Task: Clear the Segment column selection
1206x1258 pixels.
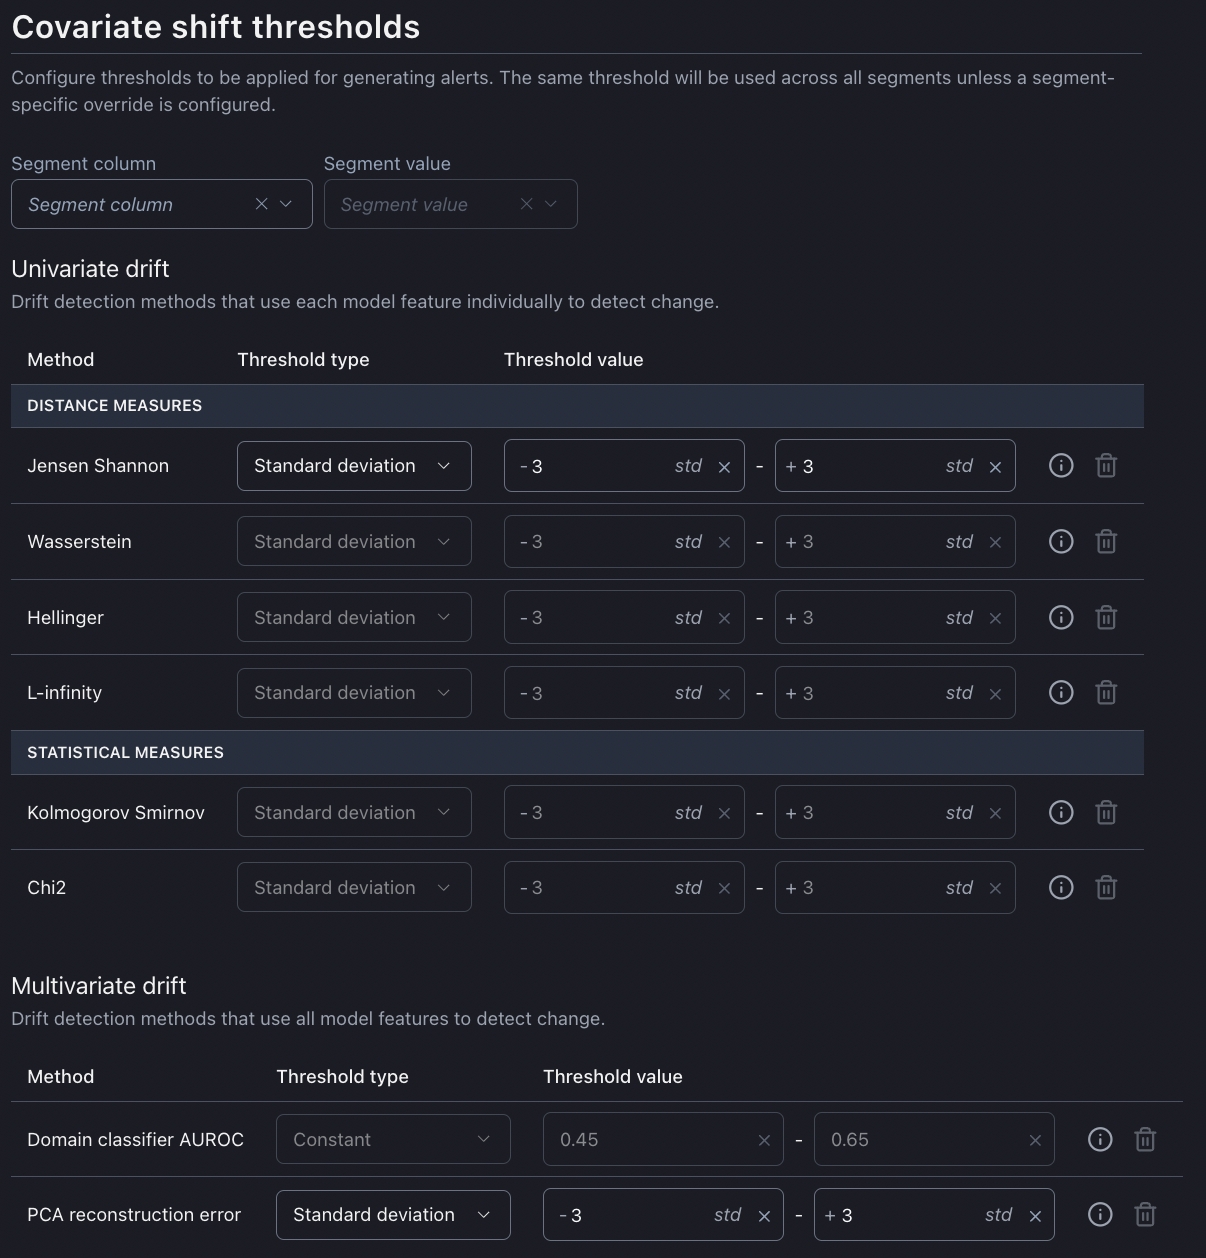Action: 261,204
